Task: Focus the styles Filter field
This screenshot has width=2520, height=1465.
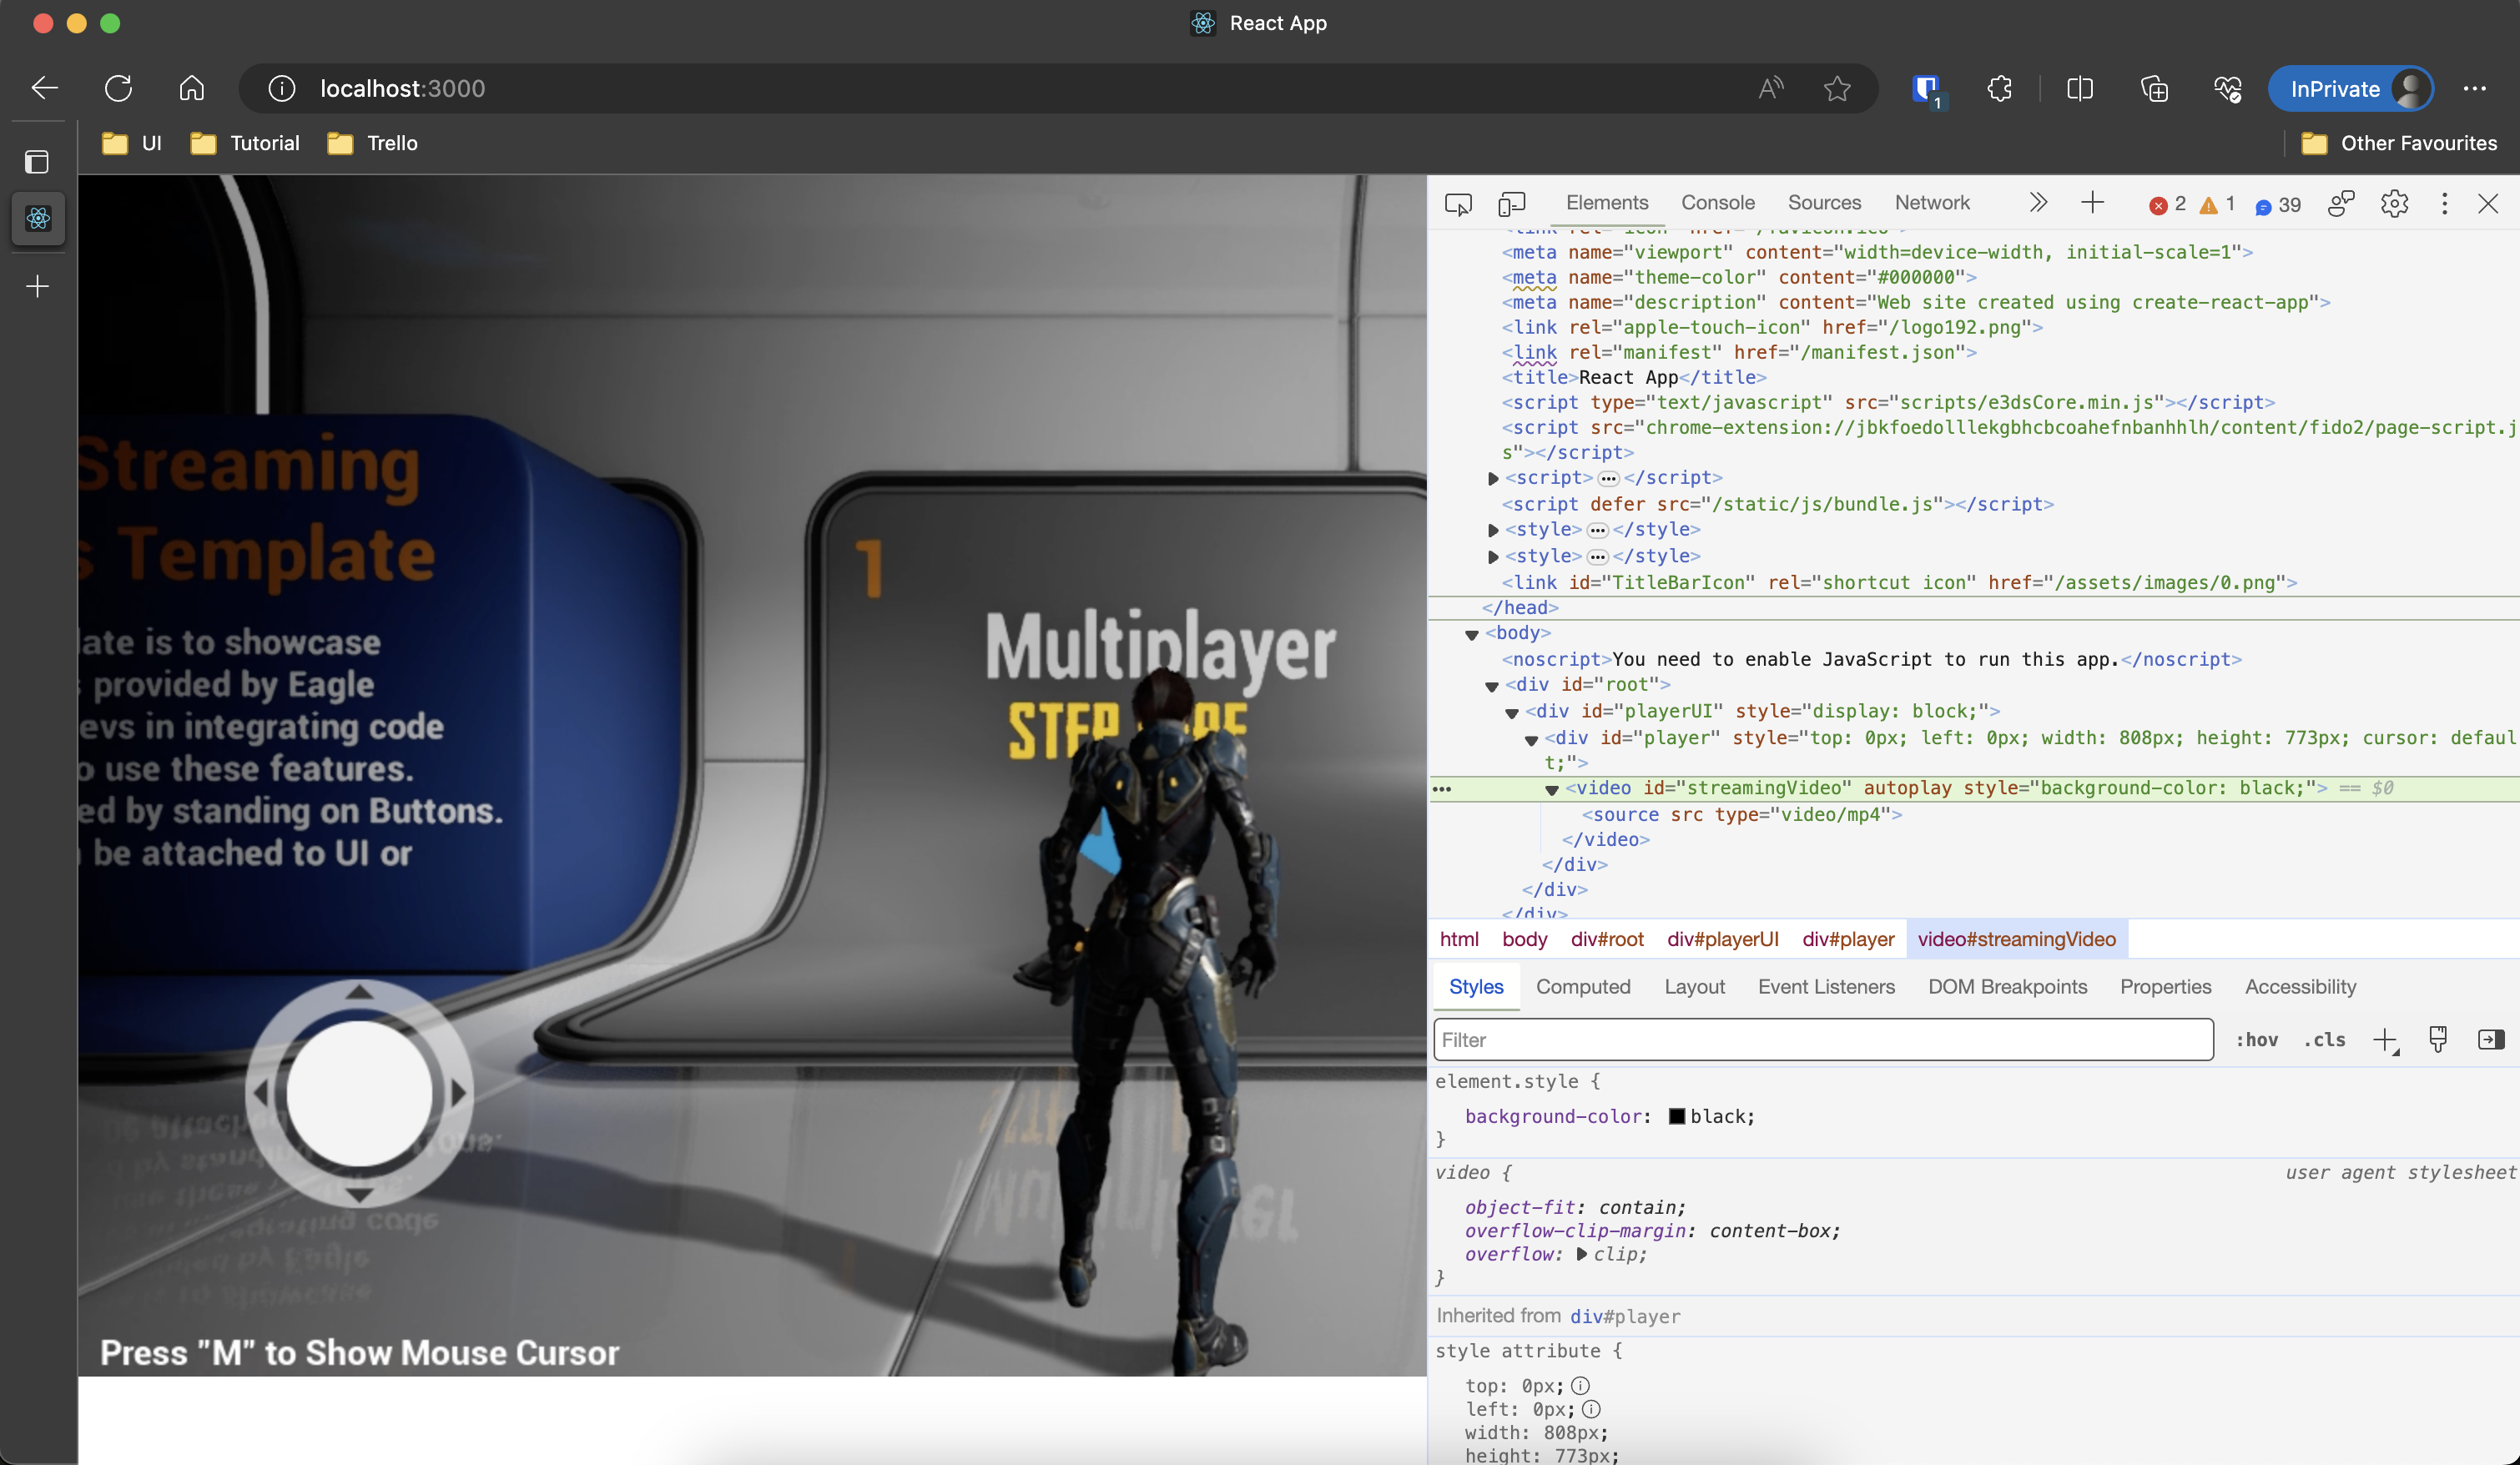Action: tap(1823, 1040)
